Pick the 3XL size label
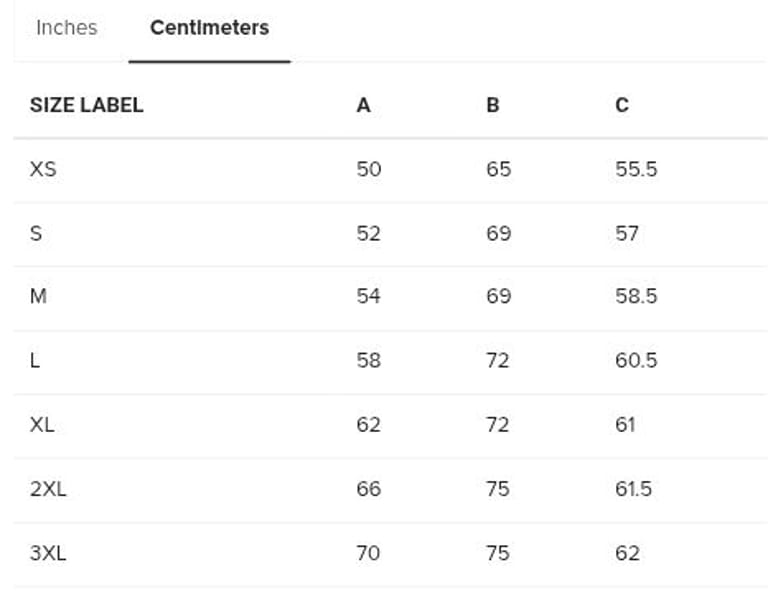This screenshot has width=768, height=613. [48, 553]
